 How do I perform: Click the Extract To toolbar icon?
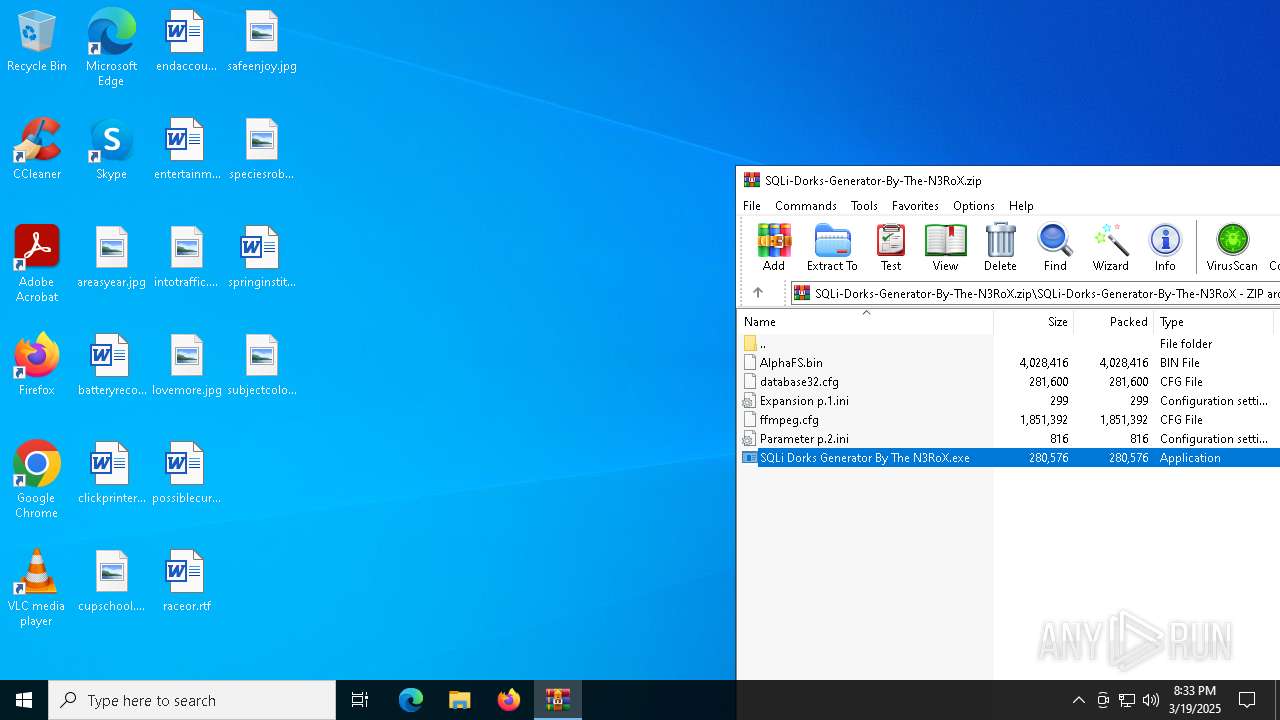[832, 247]
